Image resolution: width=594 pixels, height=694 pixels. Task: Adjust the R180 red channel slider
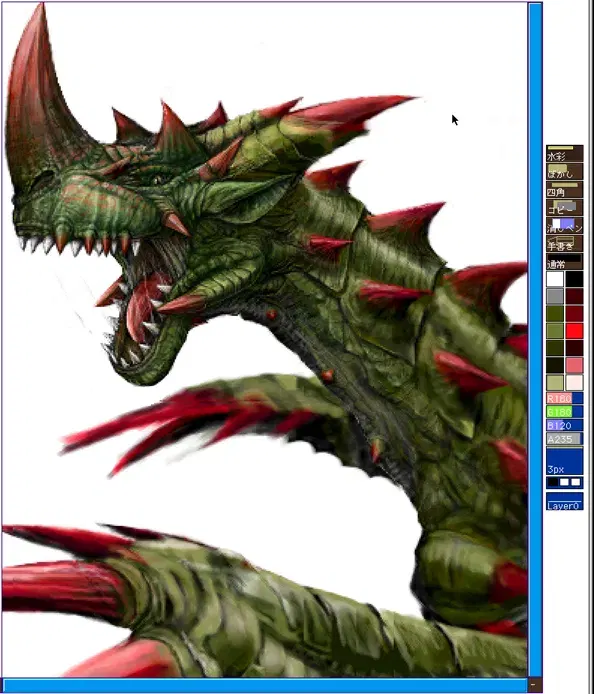(564, 398)
